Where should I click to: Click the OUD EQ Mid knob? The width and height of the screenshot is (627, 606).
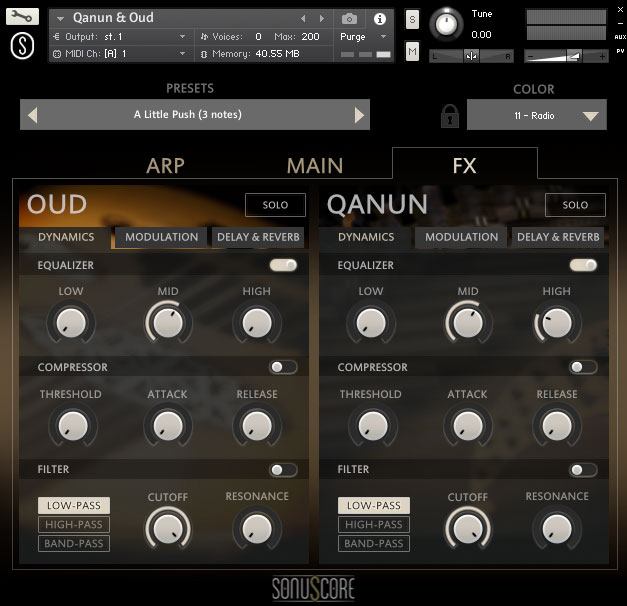(x=168, y=323)
